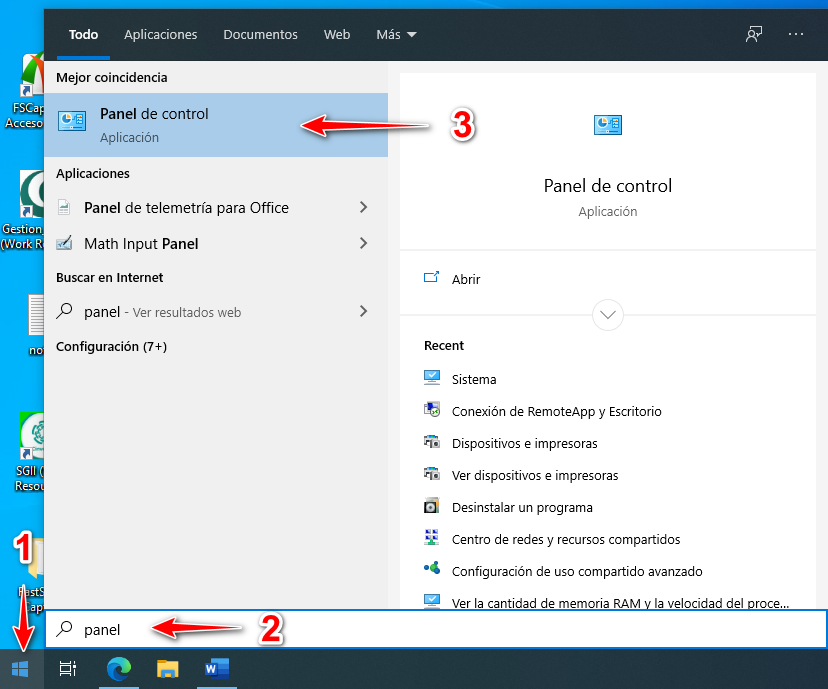Open Word from the taskbar
This screenshot has width=828, height=689.
click(x=217, y=669)
